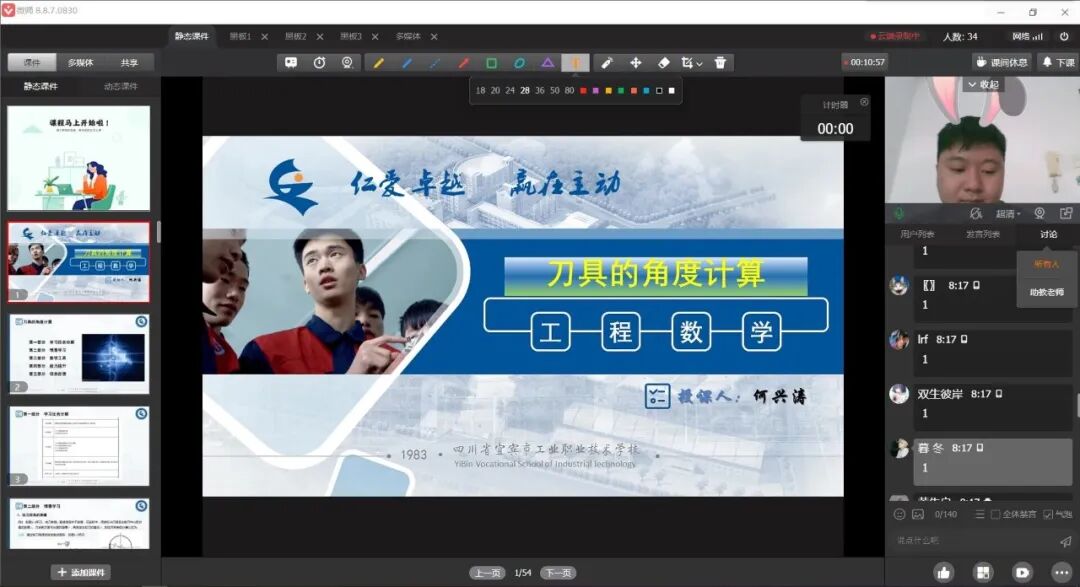
Task: Select the eraser tool
Action: pos(663,63)
